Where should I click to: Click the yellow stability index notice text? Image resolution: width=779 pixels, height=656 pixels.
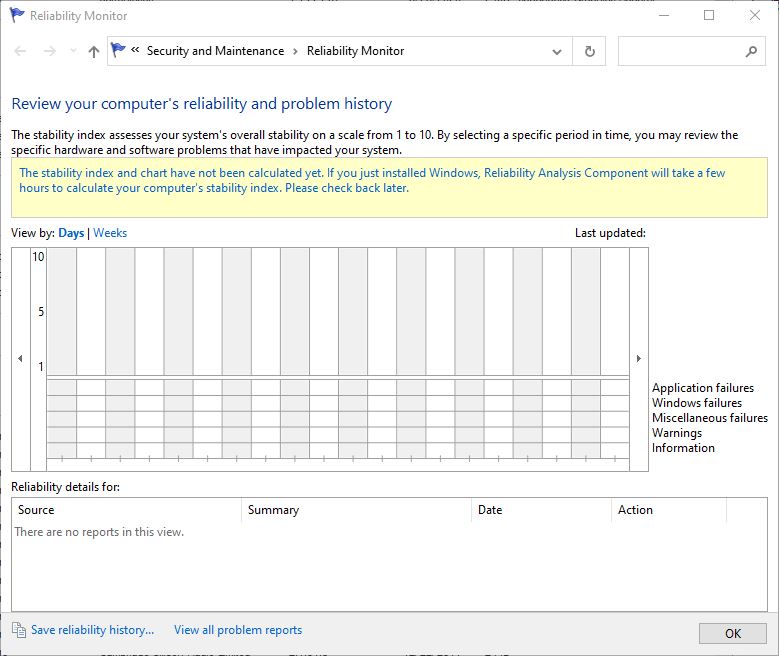pos(372,180)
